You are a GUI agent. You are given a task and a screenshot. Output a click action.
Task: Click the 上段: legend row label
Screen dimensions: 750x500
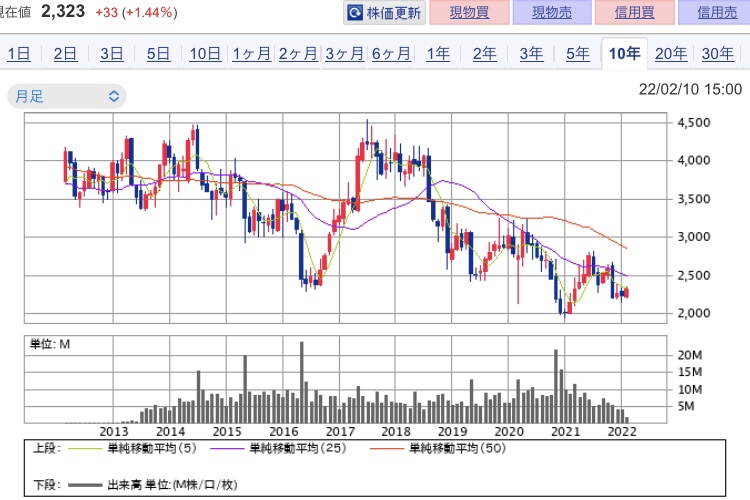point(47,448)
